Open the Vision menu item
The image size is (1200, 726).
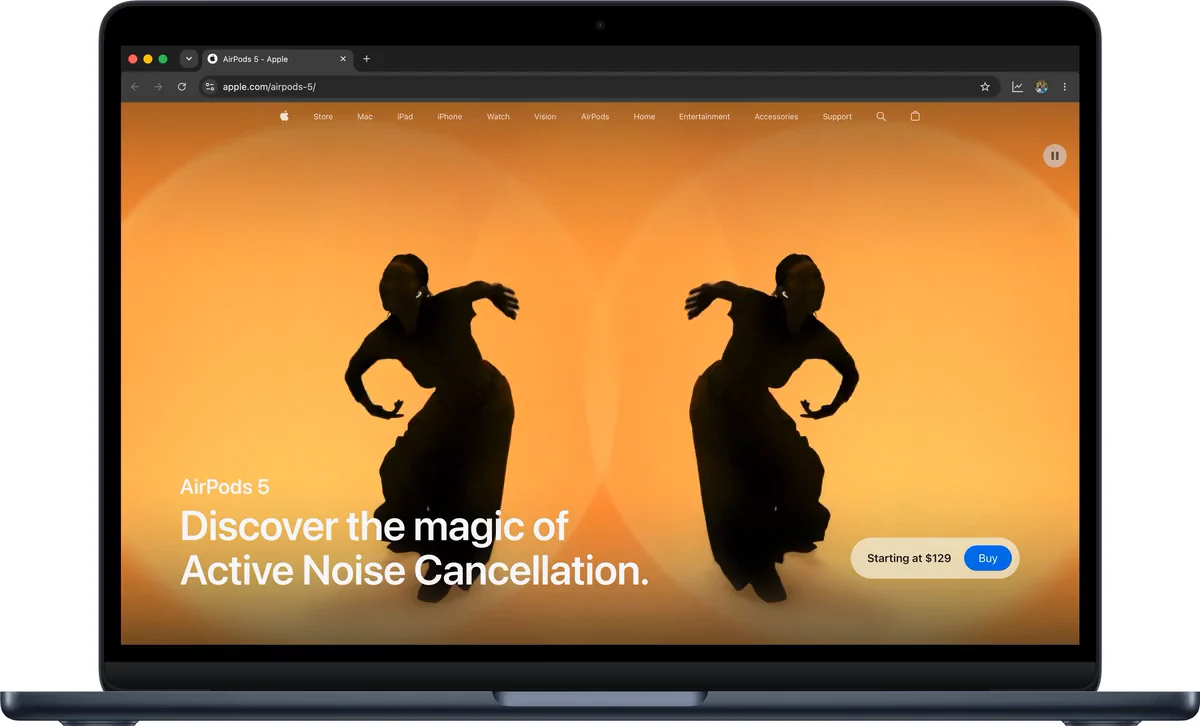coord(545,117)
